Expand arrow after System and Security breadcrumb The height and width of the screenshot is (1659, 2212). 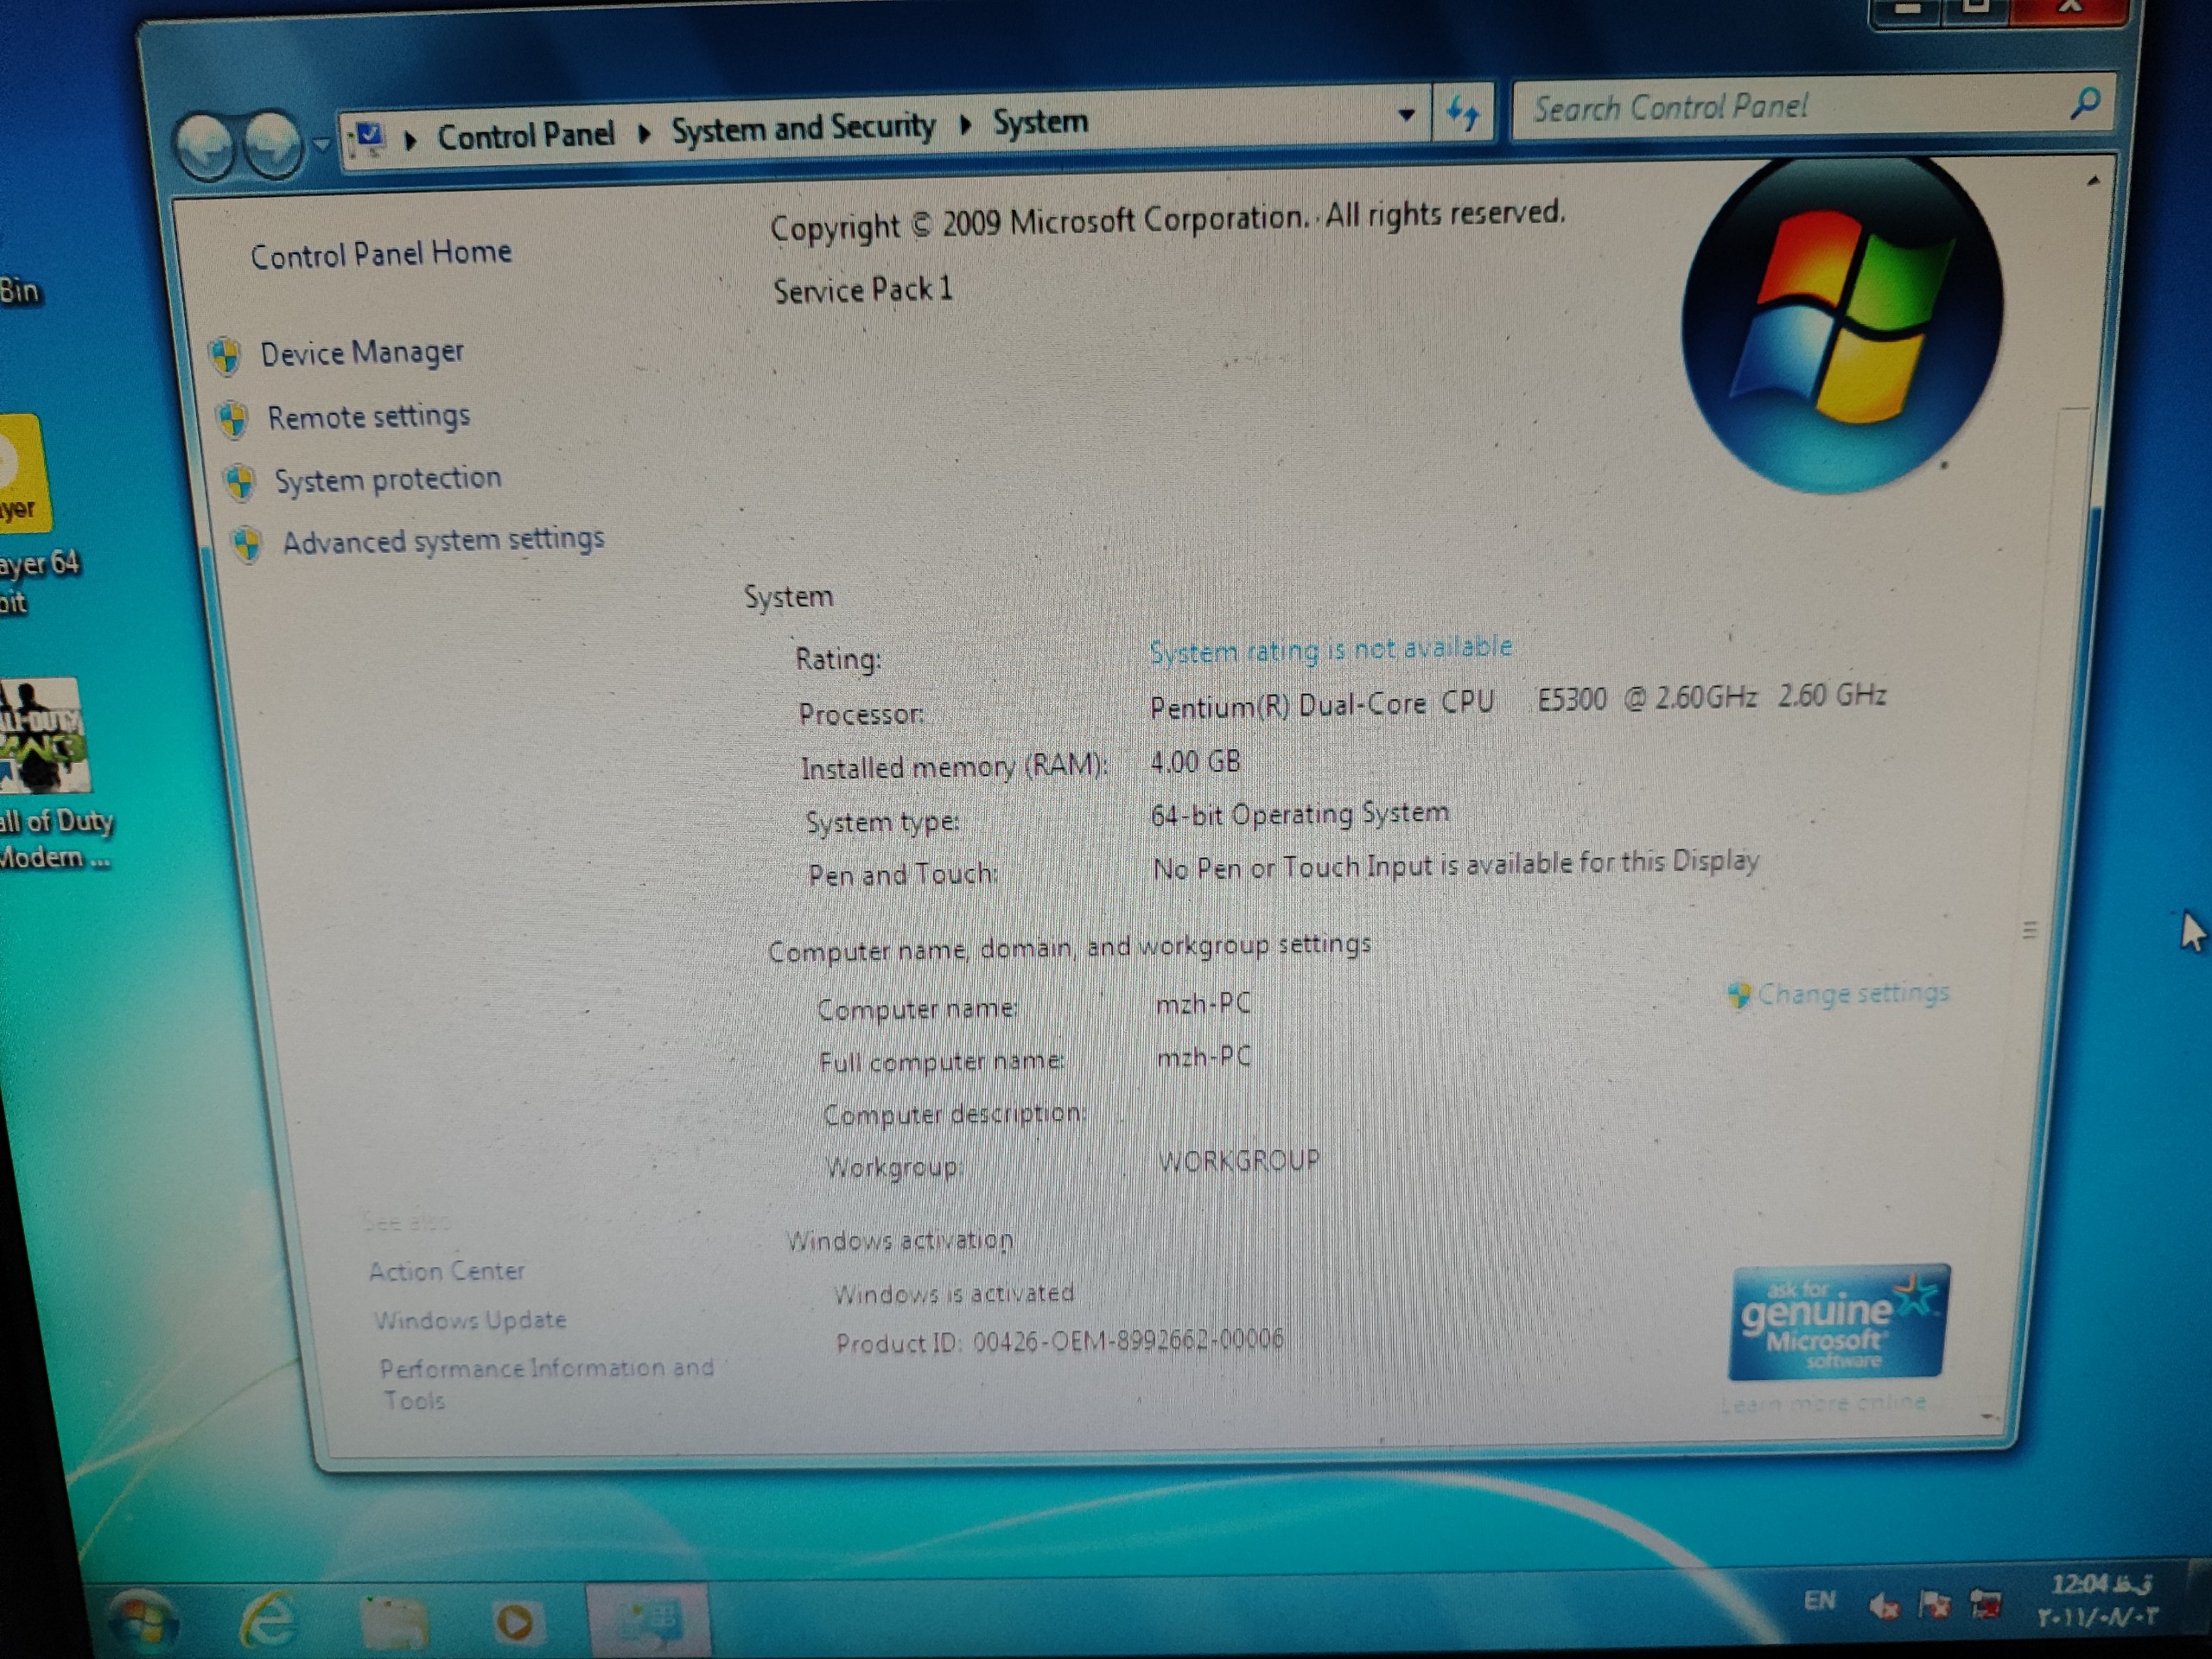point(965,125)
